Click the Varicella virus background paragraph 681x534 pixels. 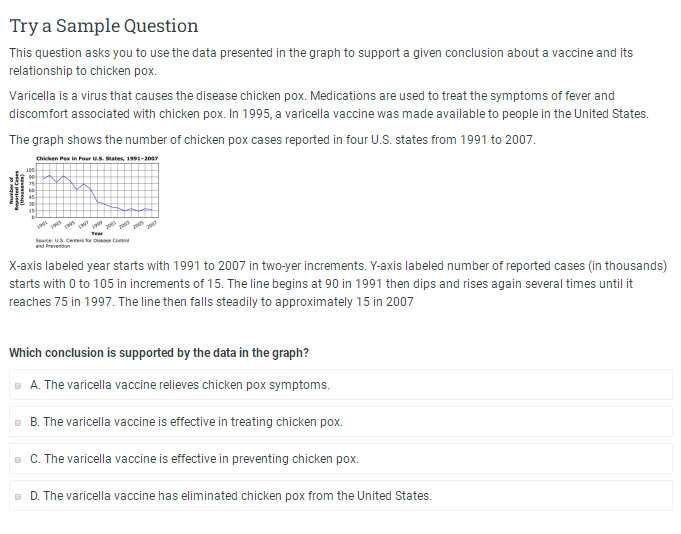(329, 105)
